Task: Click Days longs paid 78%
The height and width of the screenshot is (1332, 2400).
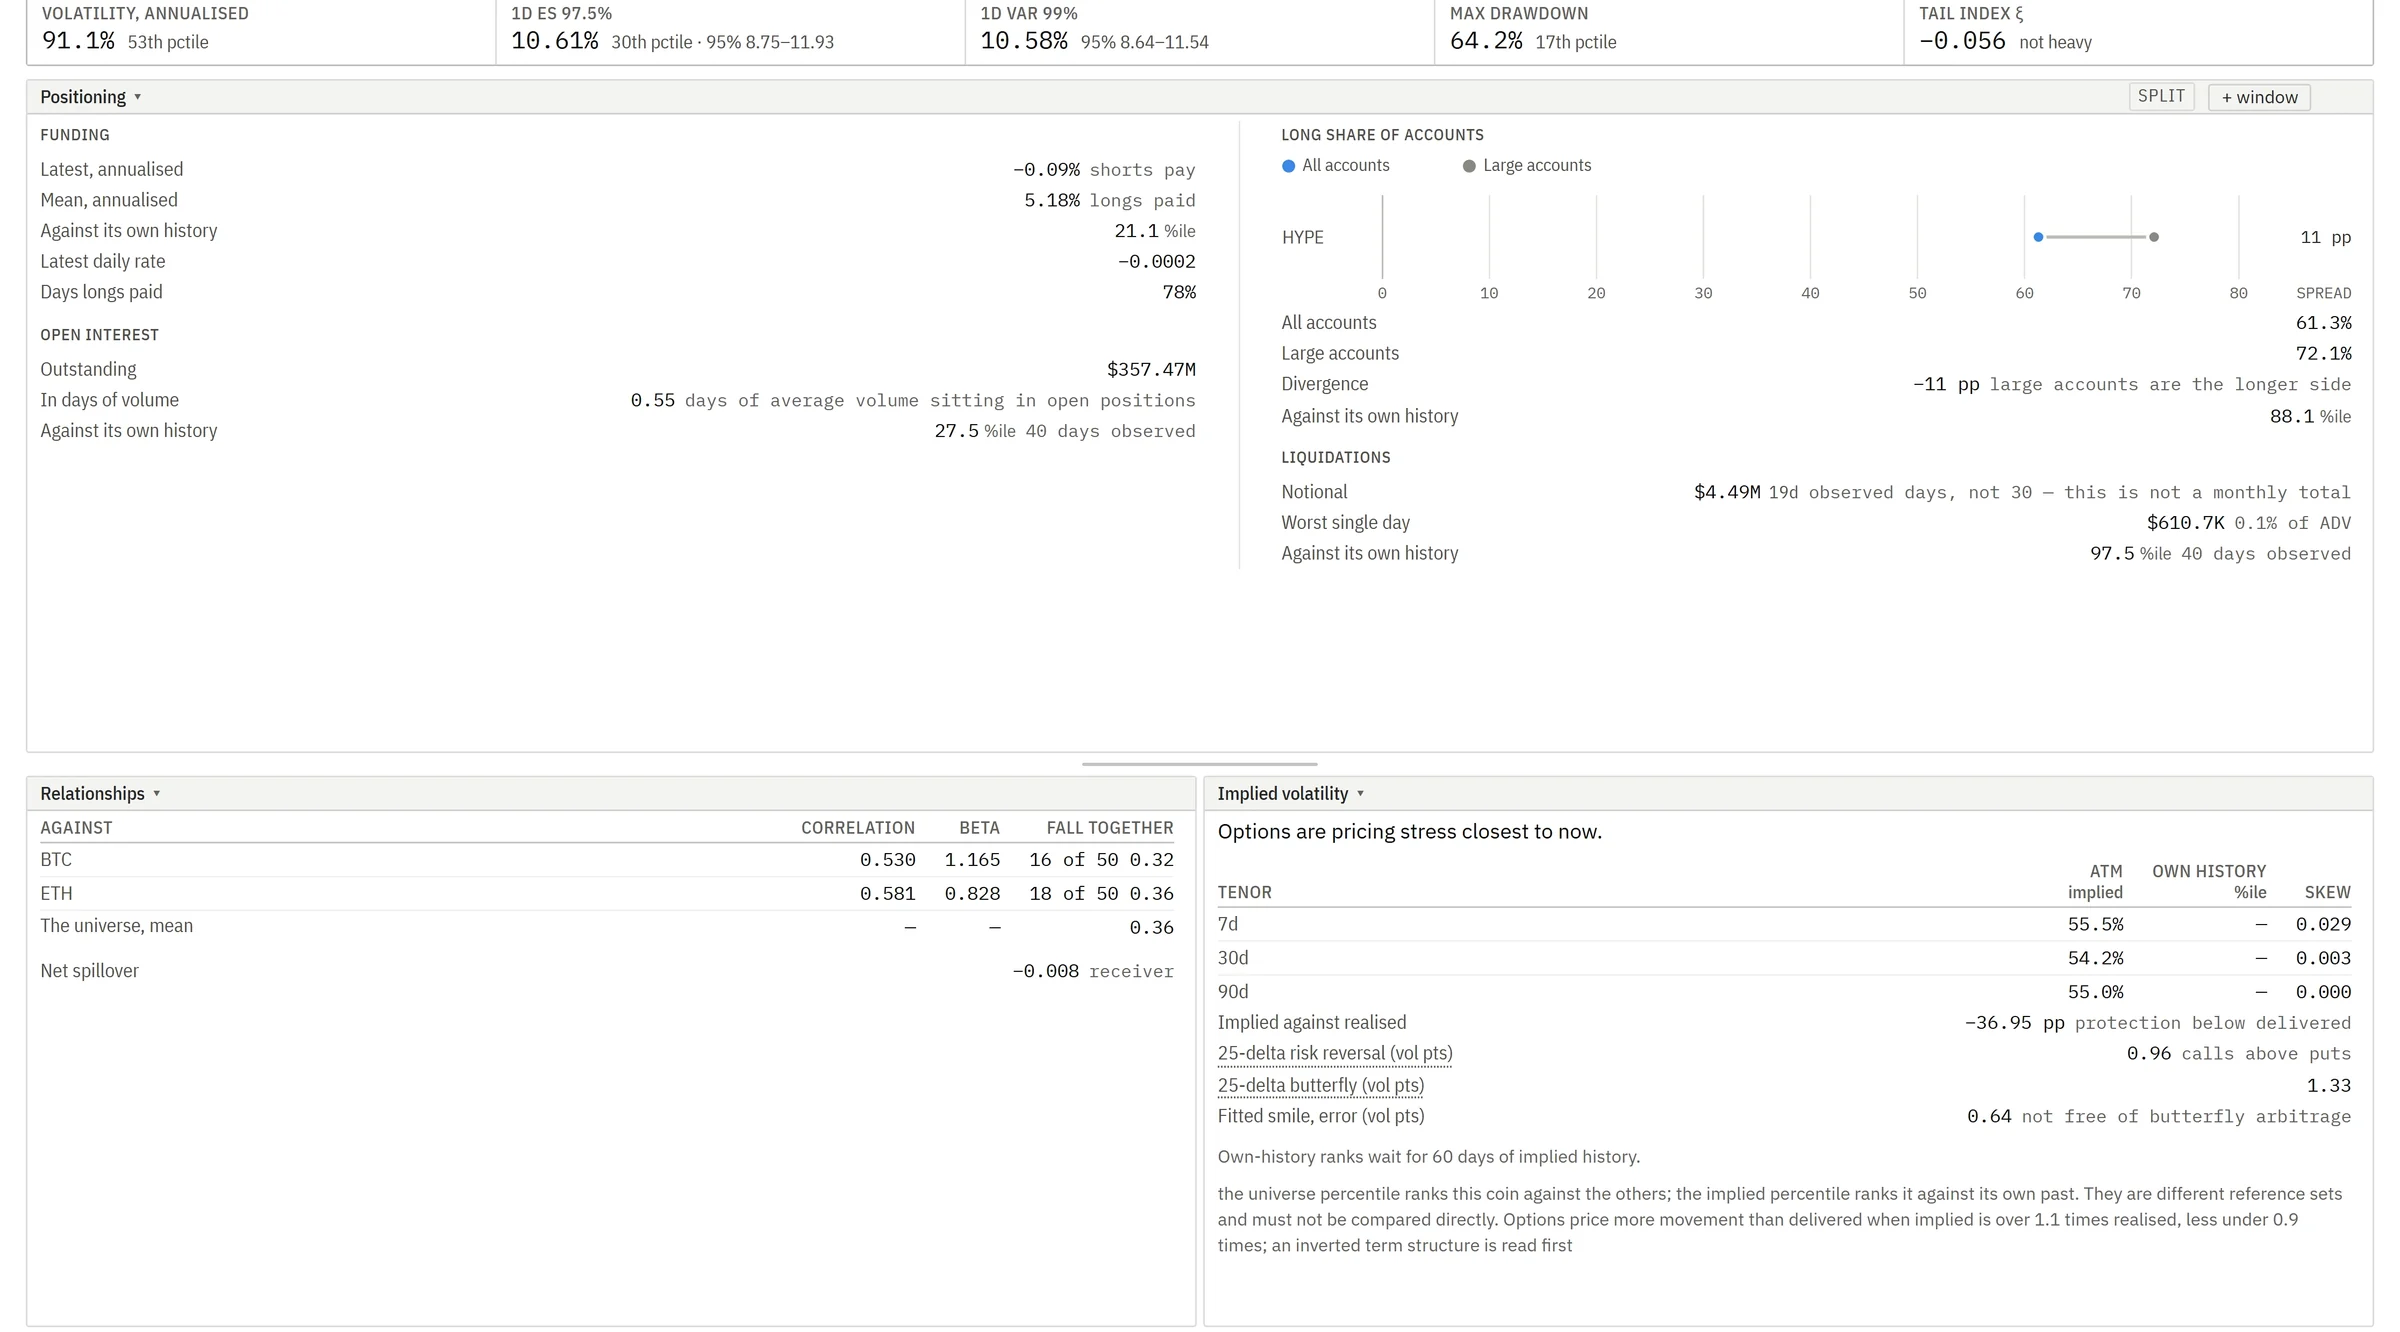Action: (x=1179, y=292)
